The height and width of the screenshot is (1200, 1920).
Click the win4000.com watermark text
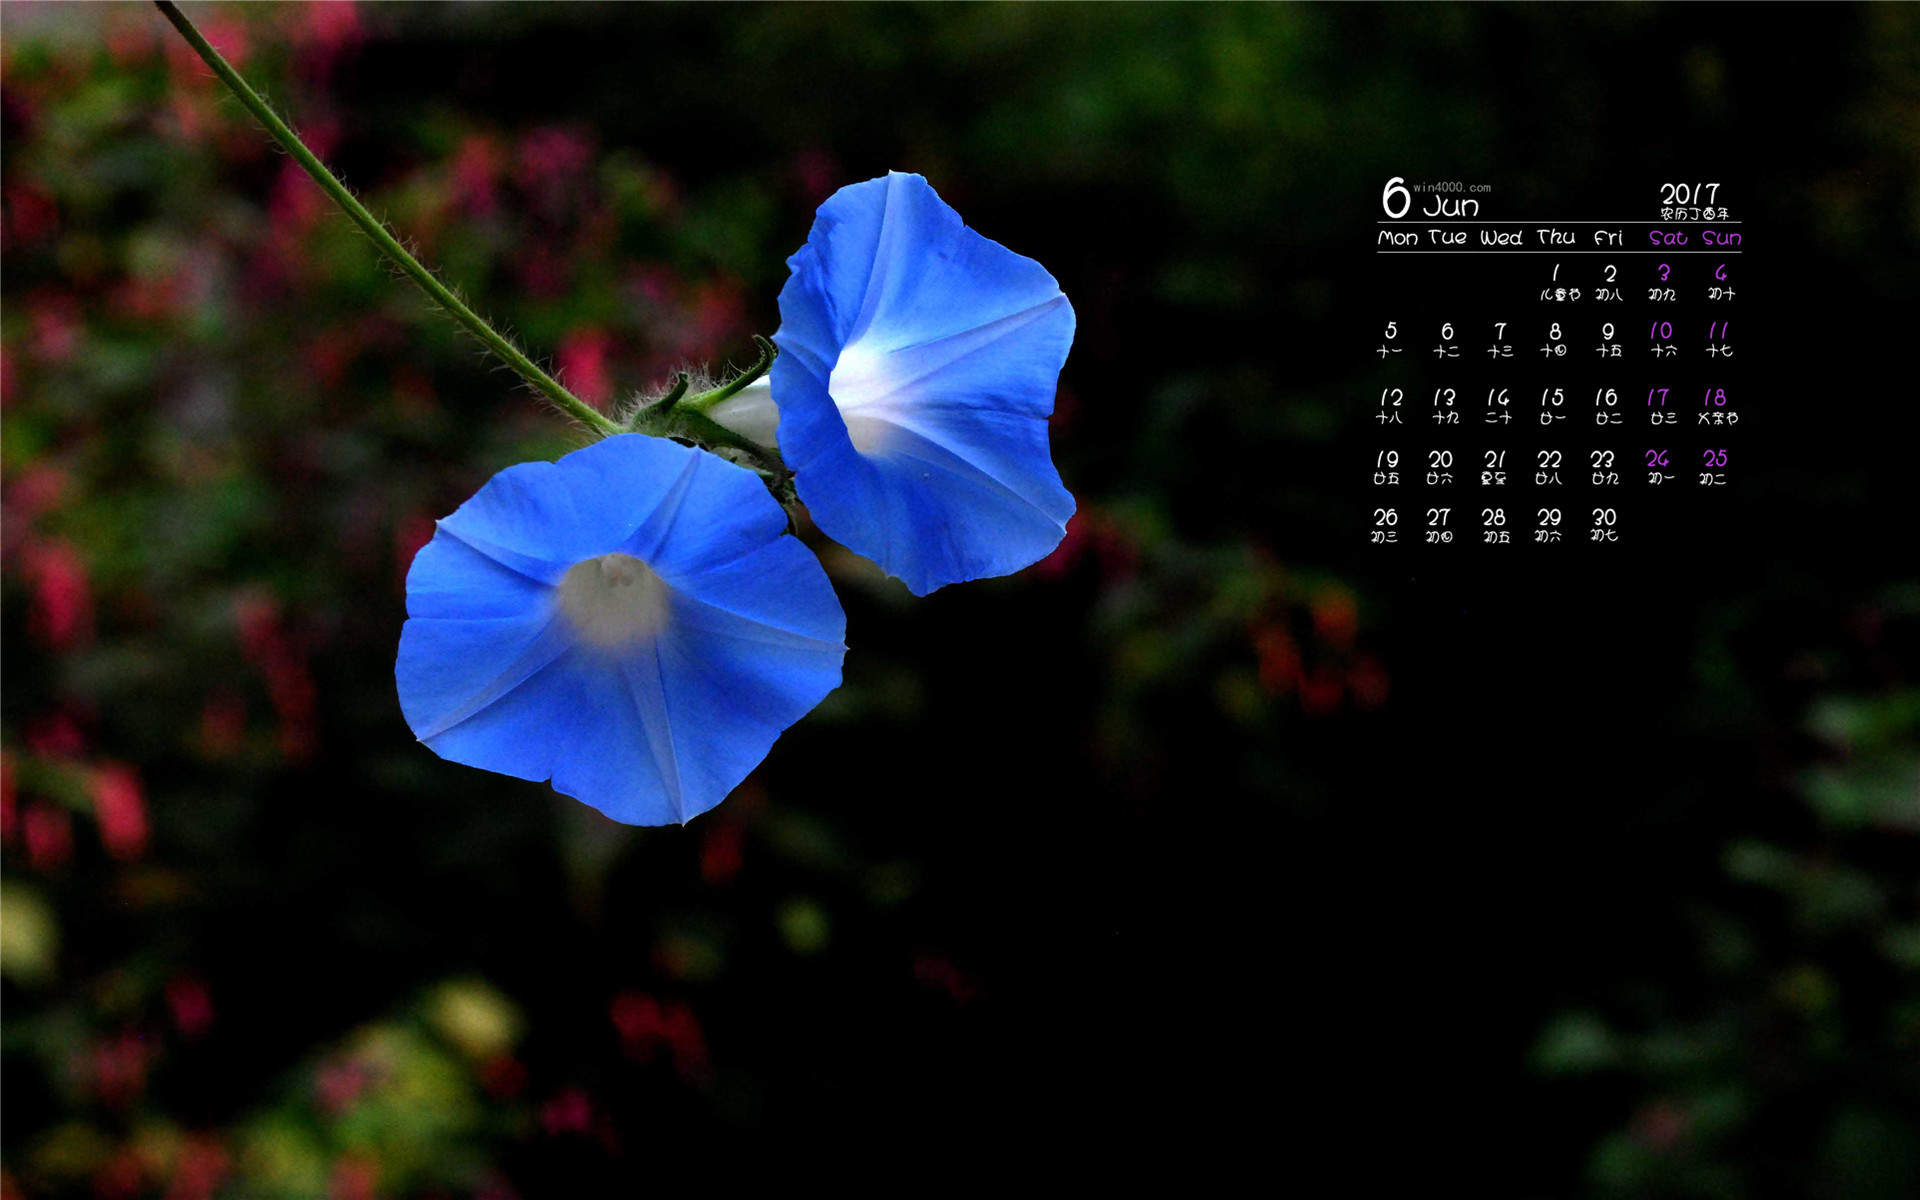coord(1452,187)
